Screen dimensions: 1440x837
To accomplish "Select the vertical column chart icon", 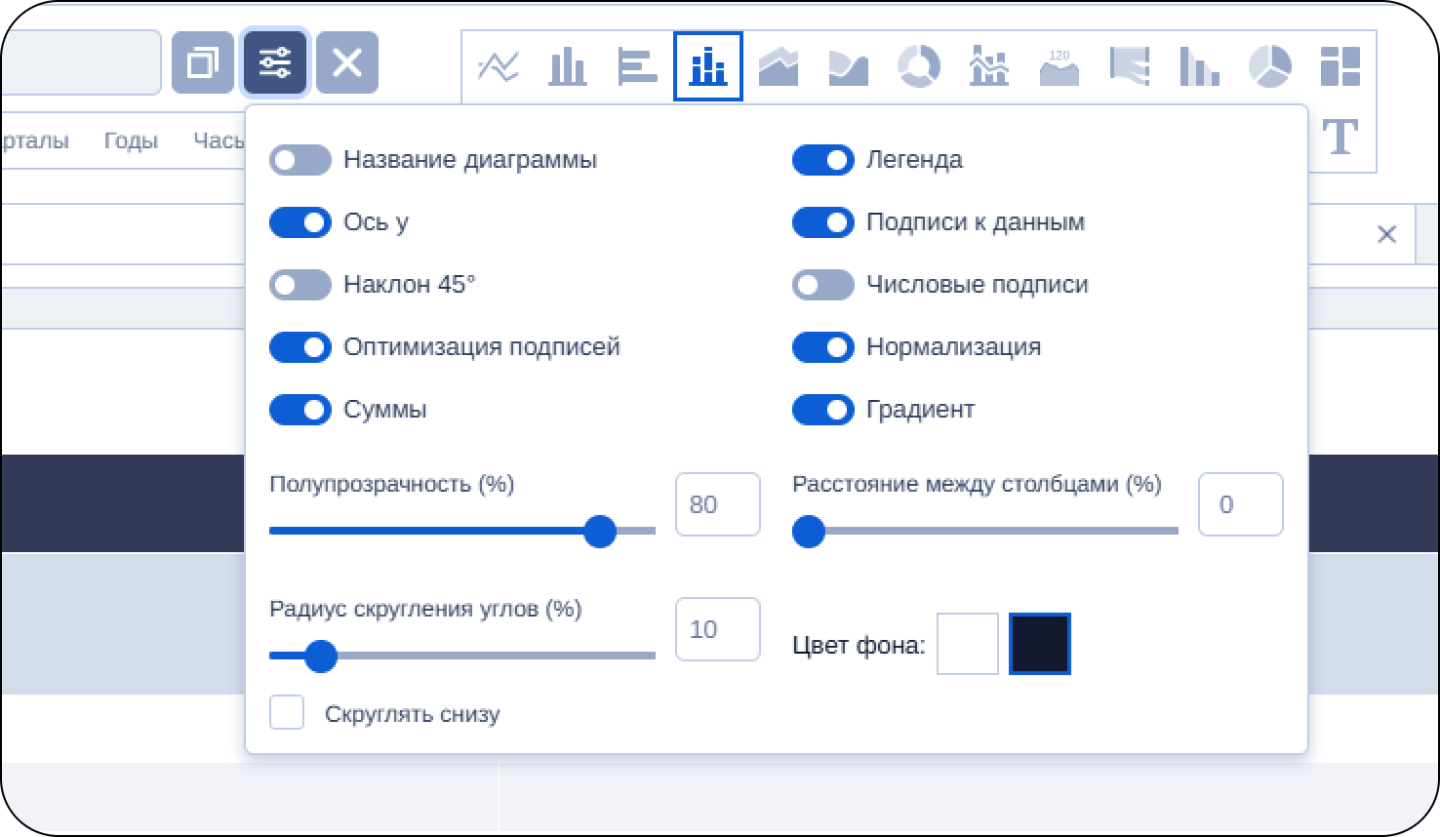I will (x=568, y=67).
